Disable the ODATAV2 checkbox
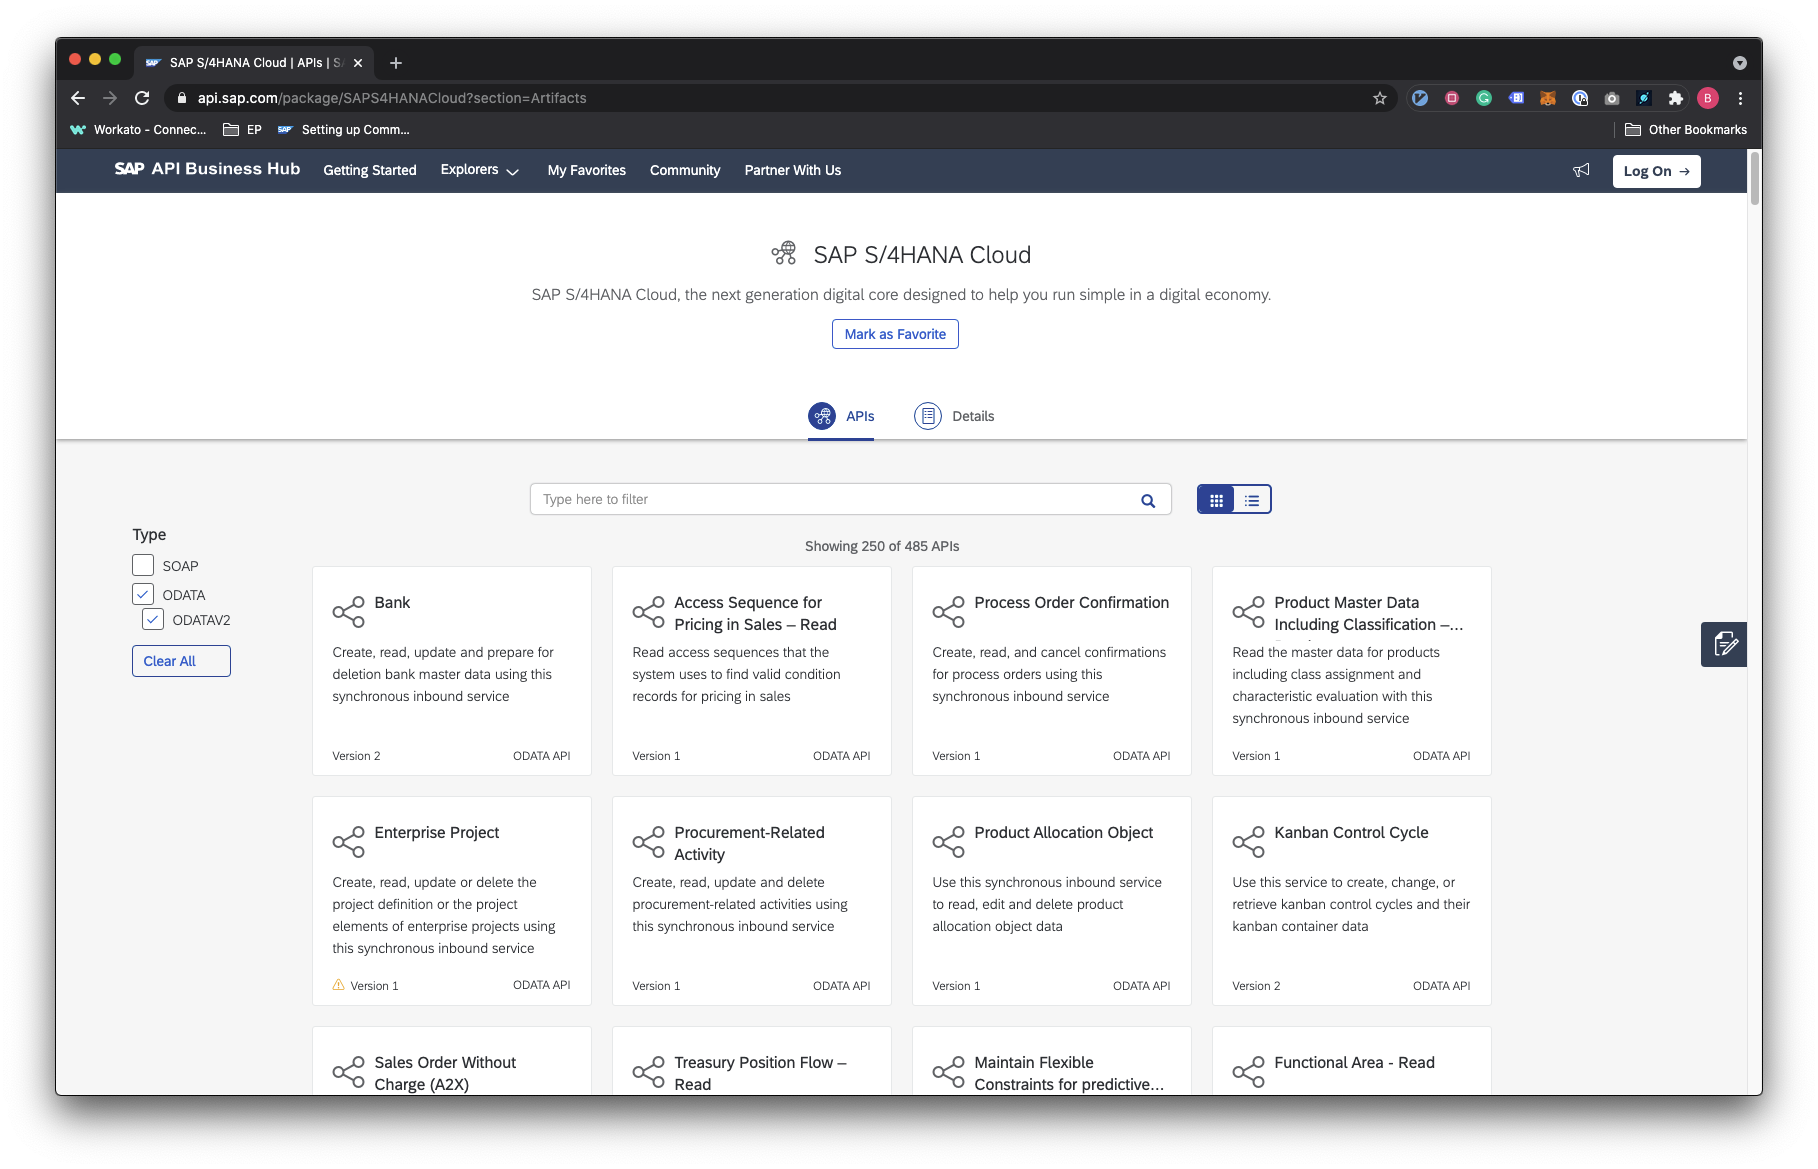Image resolution: width=1818 pixels, height=1169 pixels. point(153,619)
